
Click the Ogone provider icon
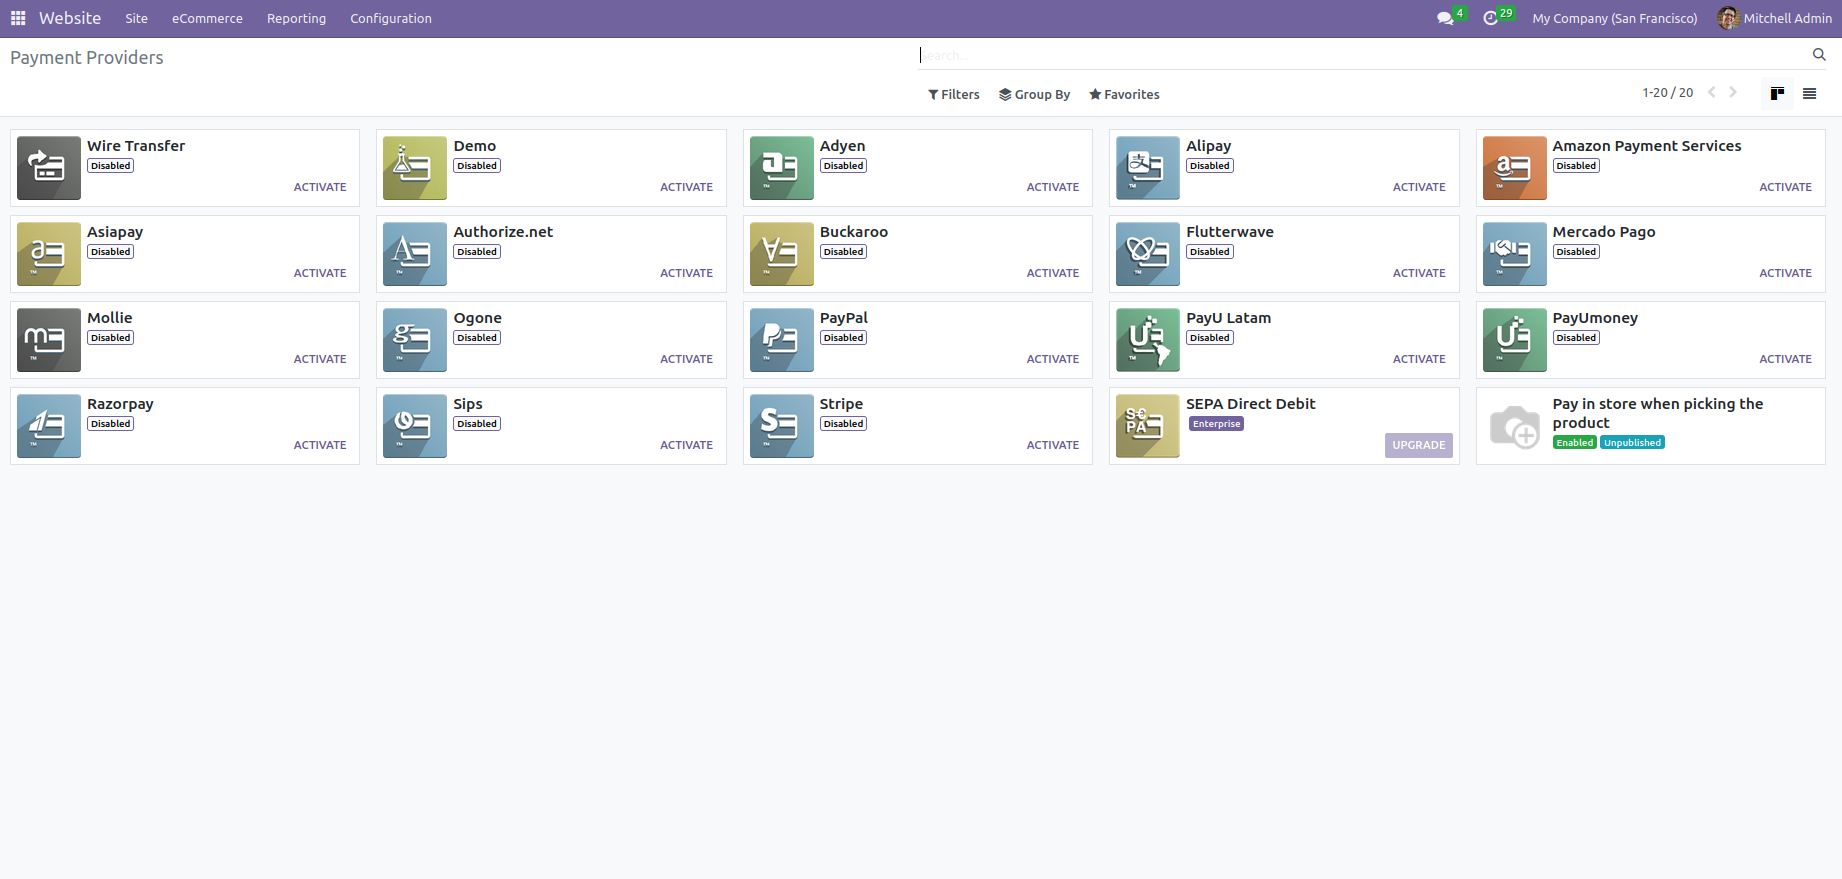tap(415, 340)
